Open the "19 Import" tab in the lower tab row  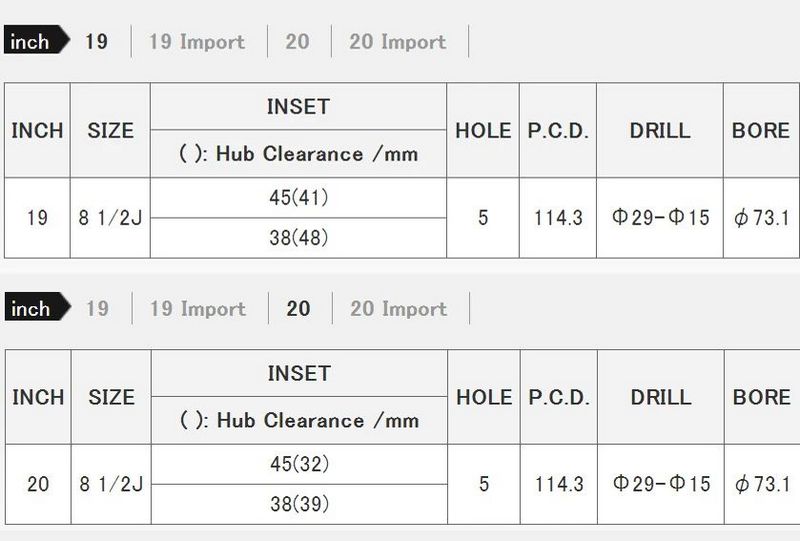[x=197, y=308]
